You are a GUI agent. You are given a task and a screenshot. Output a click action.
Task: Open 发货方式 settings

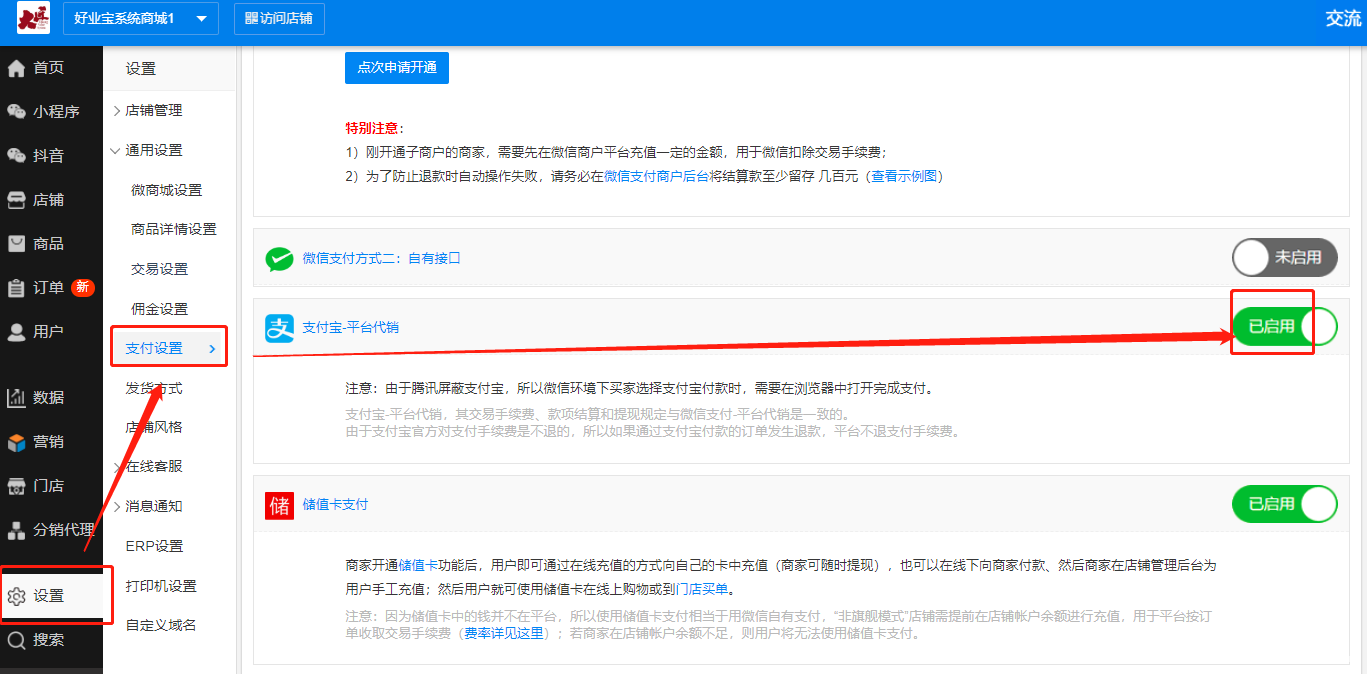[154, 388]
